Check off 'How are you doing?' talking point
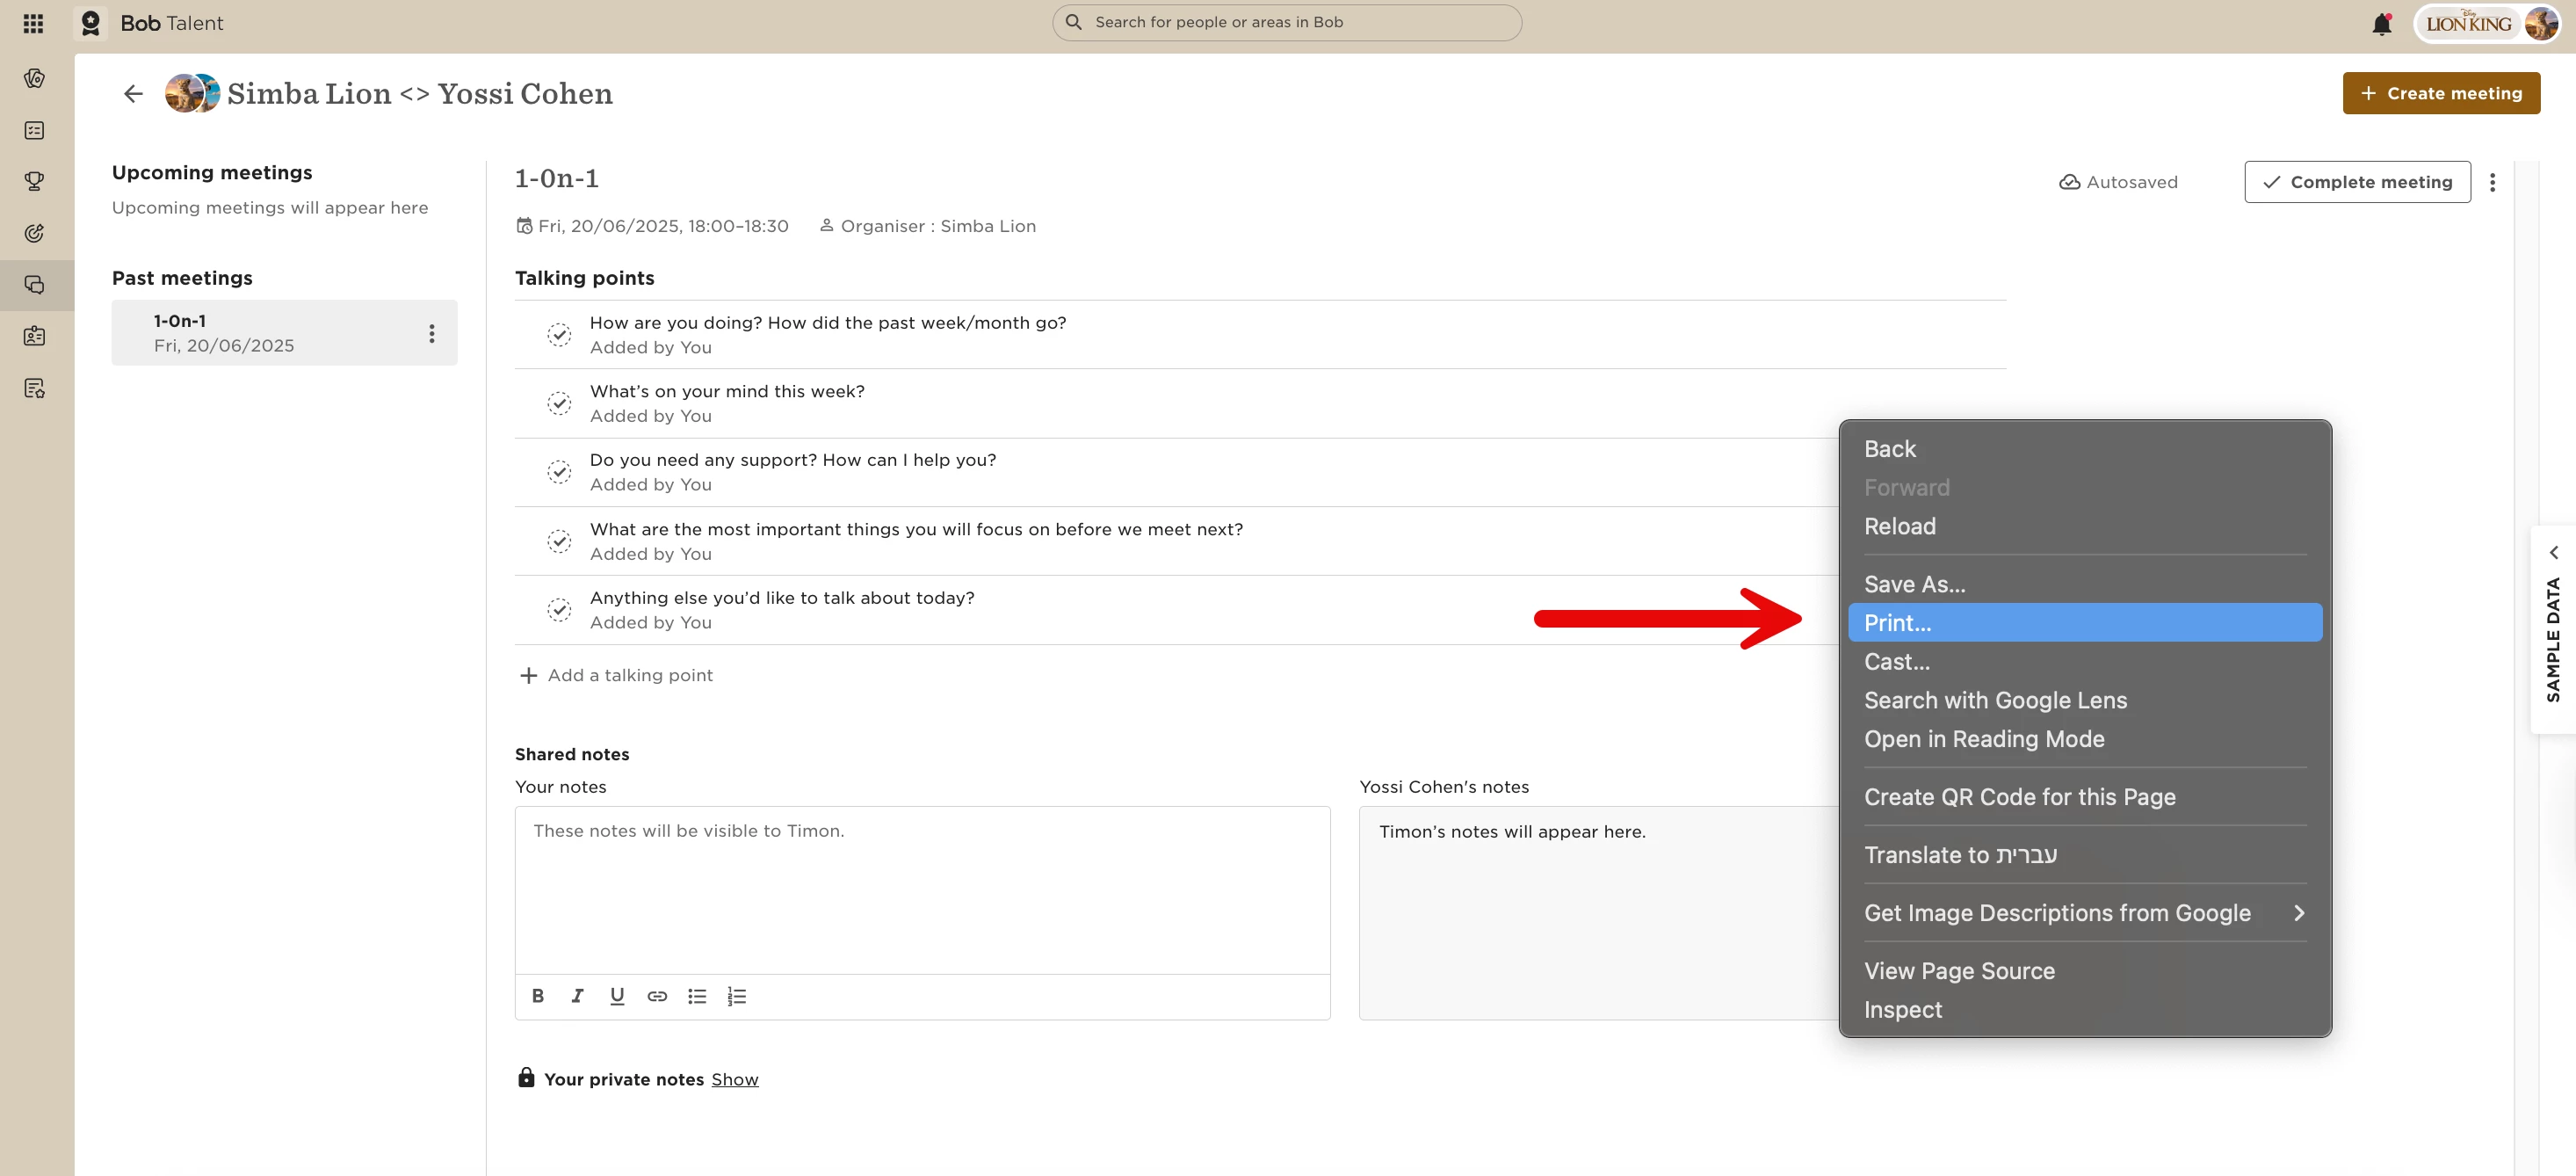Screen dimensions: 2576x1176 (x=559, y=334)
